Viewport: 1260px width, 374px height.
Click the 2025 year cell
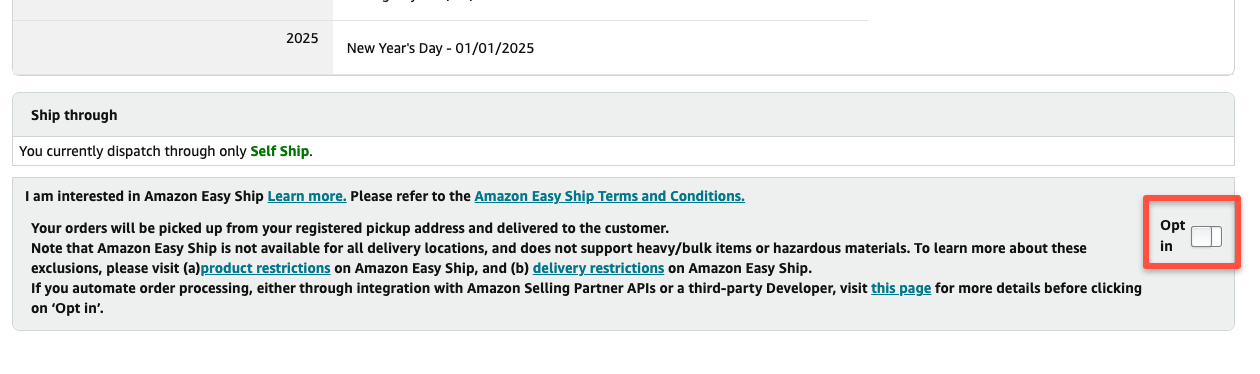[301, 39]
